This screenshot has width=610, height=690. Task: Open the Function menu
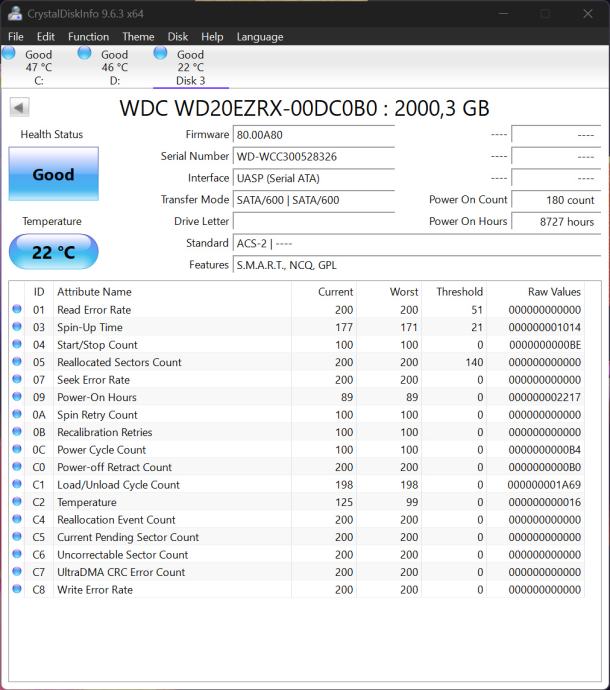(88, 37)
